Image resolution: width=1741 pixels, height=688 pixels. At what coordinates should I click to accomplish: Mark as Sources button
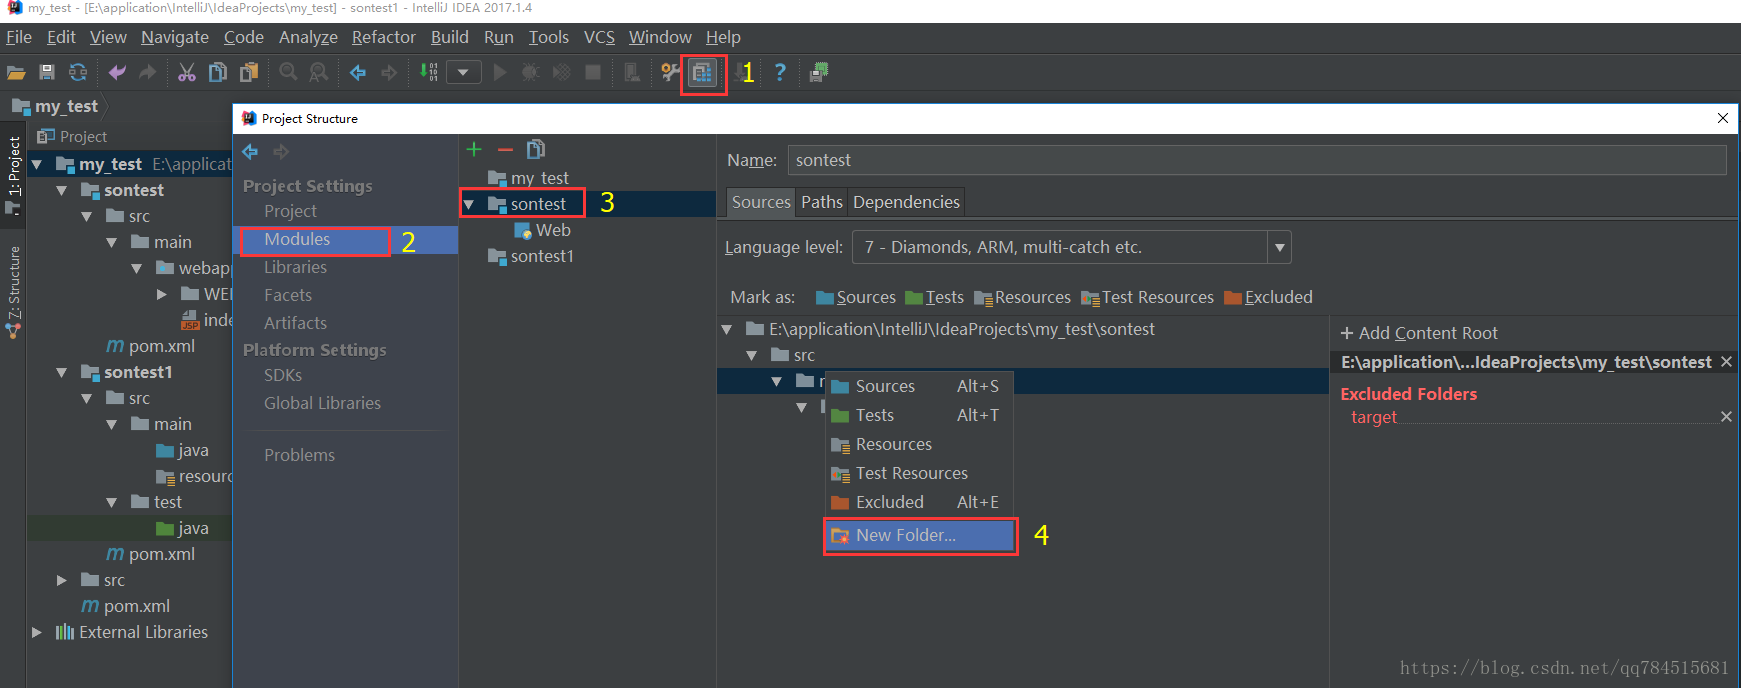(x=856, y=297)
